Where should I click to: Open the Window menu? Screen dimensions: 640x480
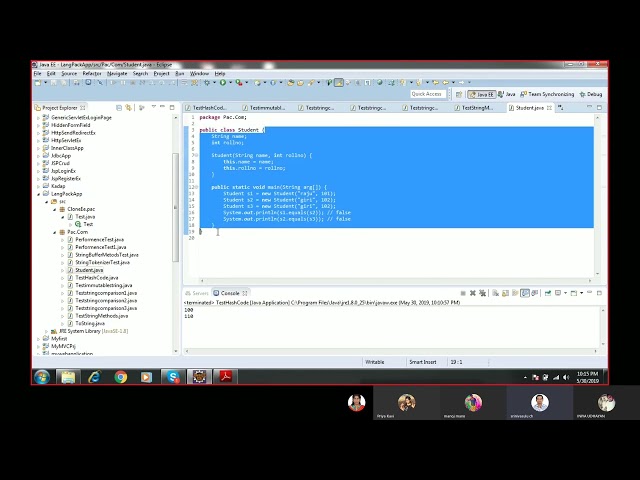coord(199,73)
